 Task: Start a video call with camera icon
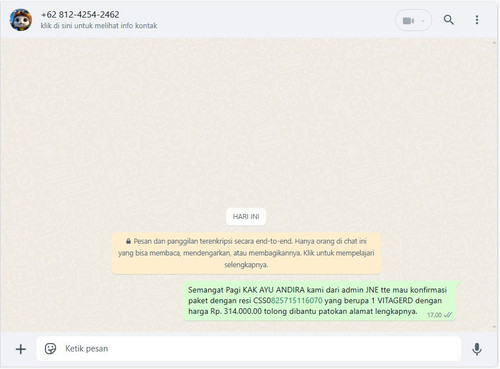[408, 21]
